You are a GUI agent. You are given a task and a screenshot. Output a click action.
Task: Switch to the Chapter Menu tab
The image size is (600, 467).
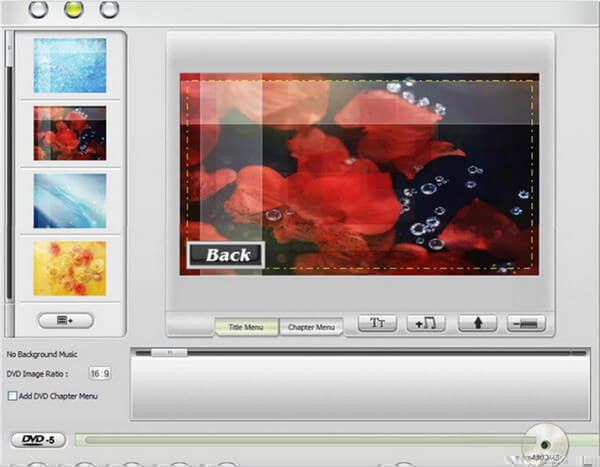point(311,327)
